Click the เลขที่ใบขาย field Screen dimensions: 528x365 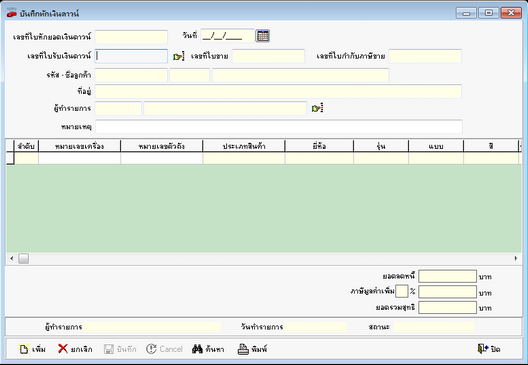pyautogui.click(x=268, y=56)
